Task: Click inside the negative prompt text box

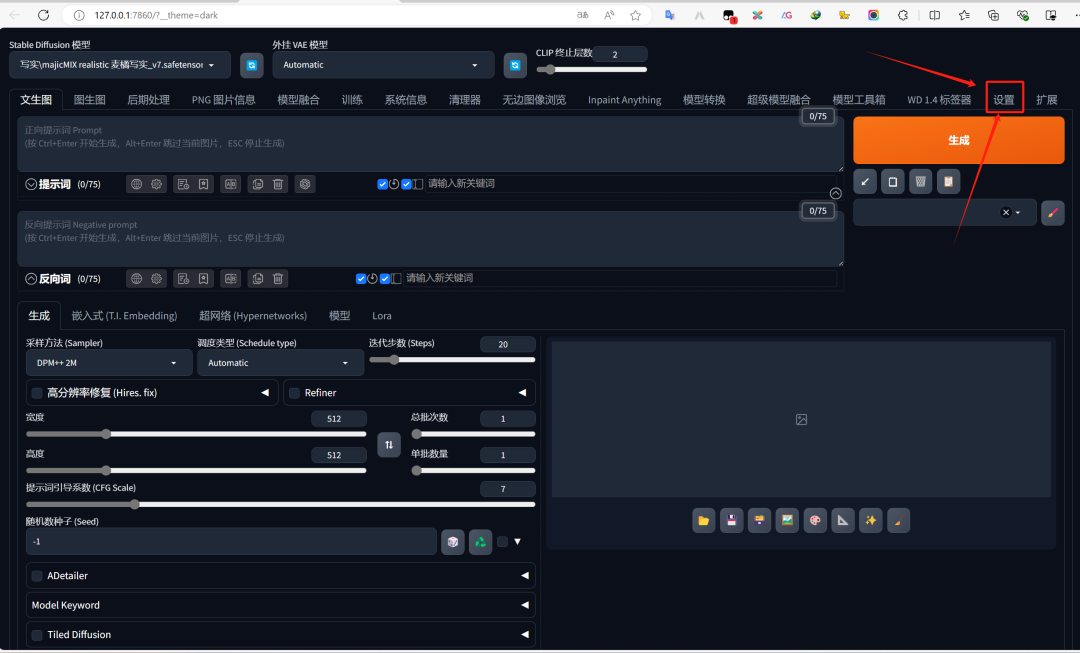Action: [430, 237]
